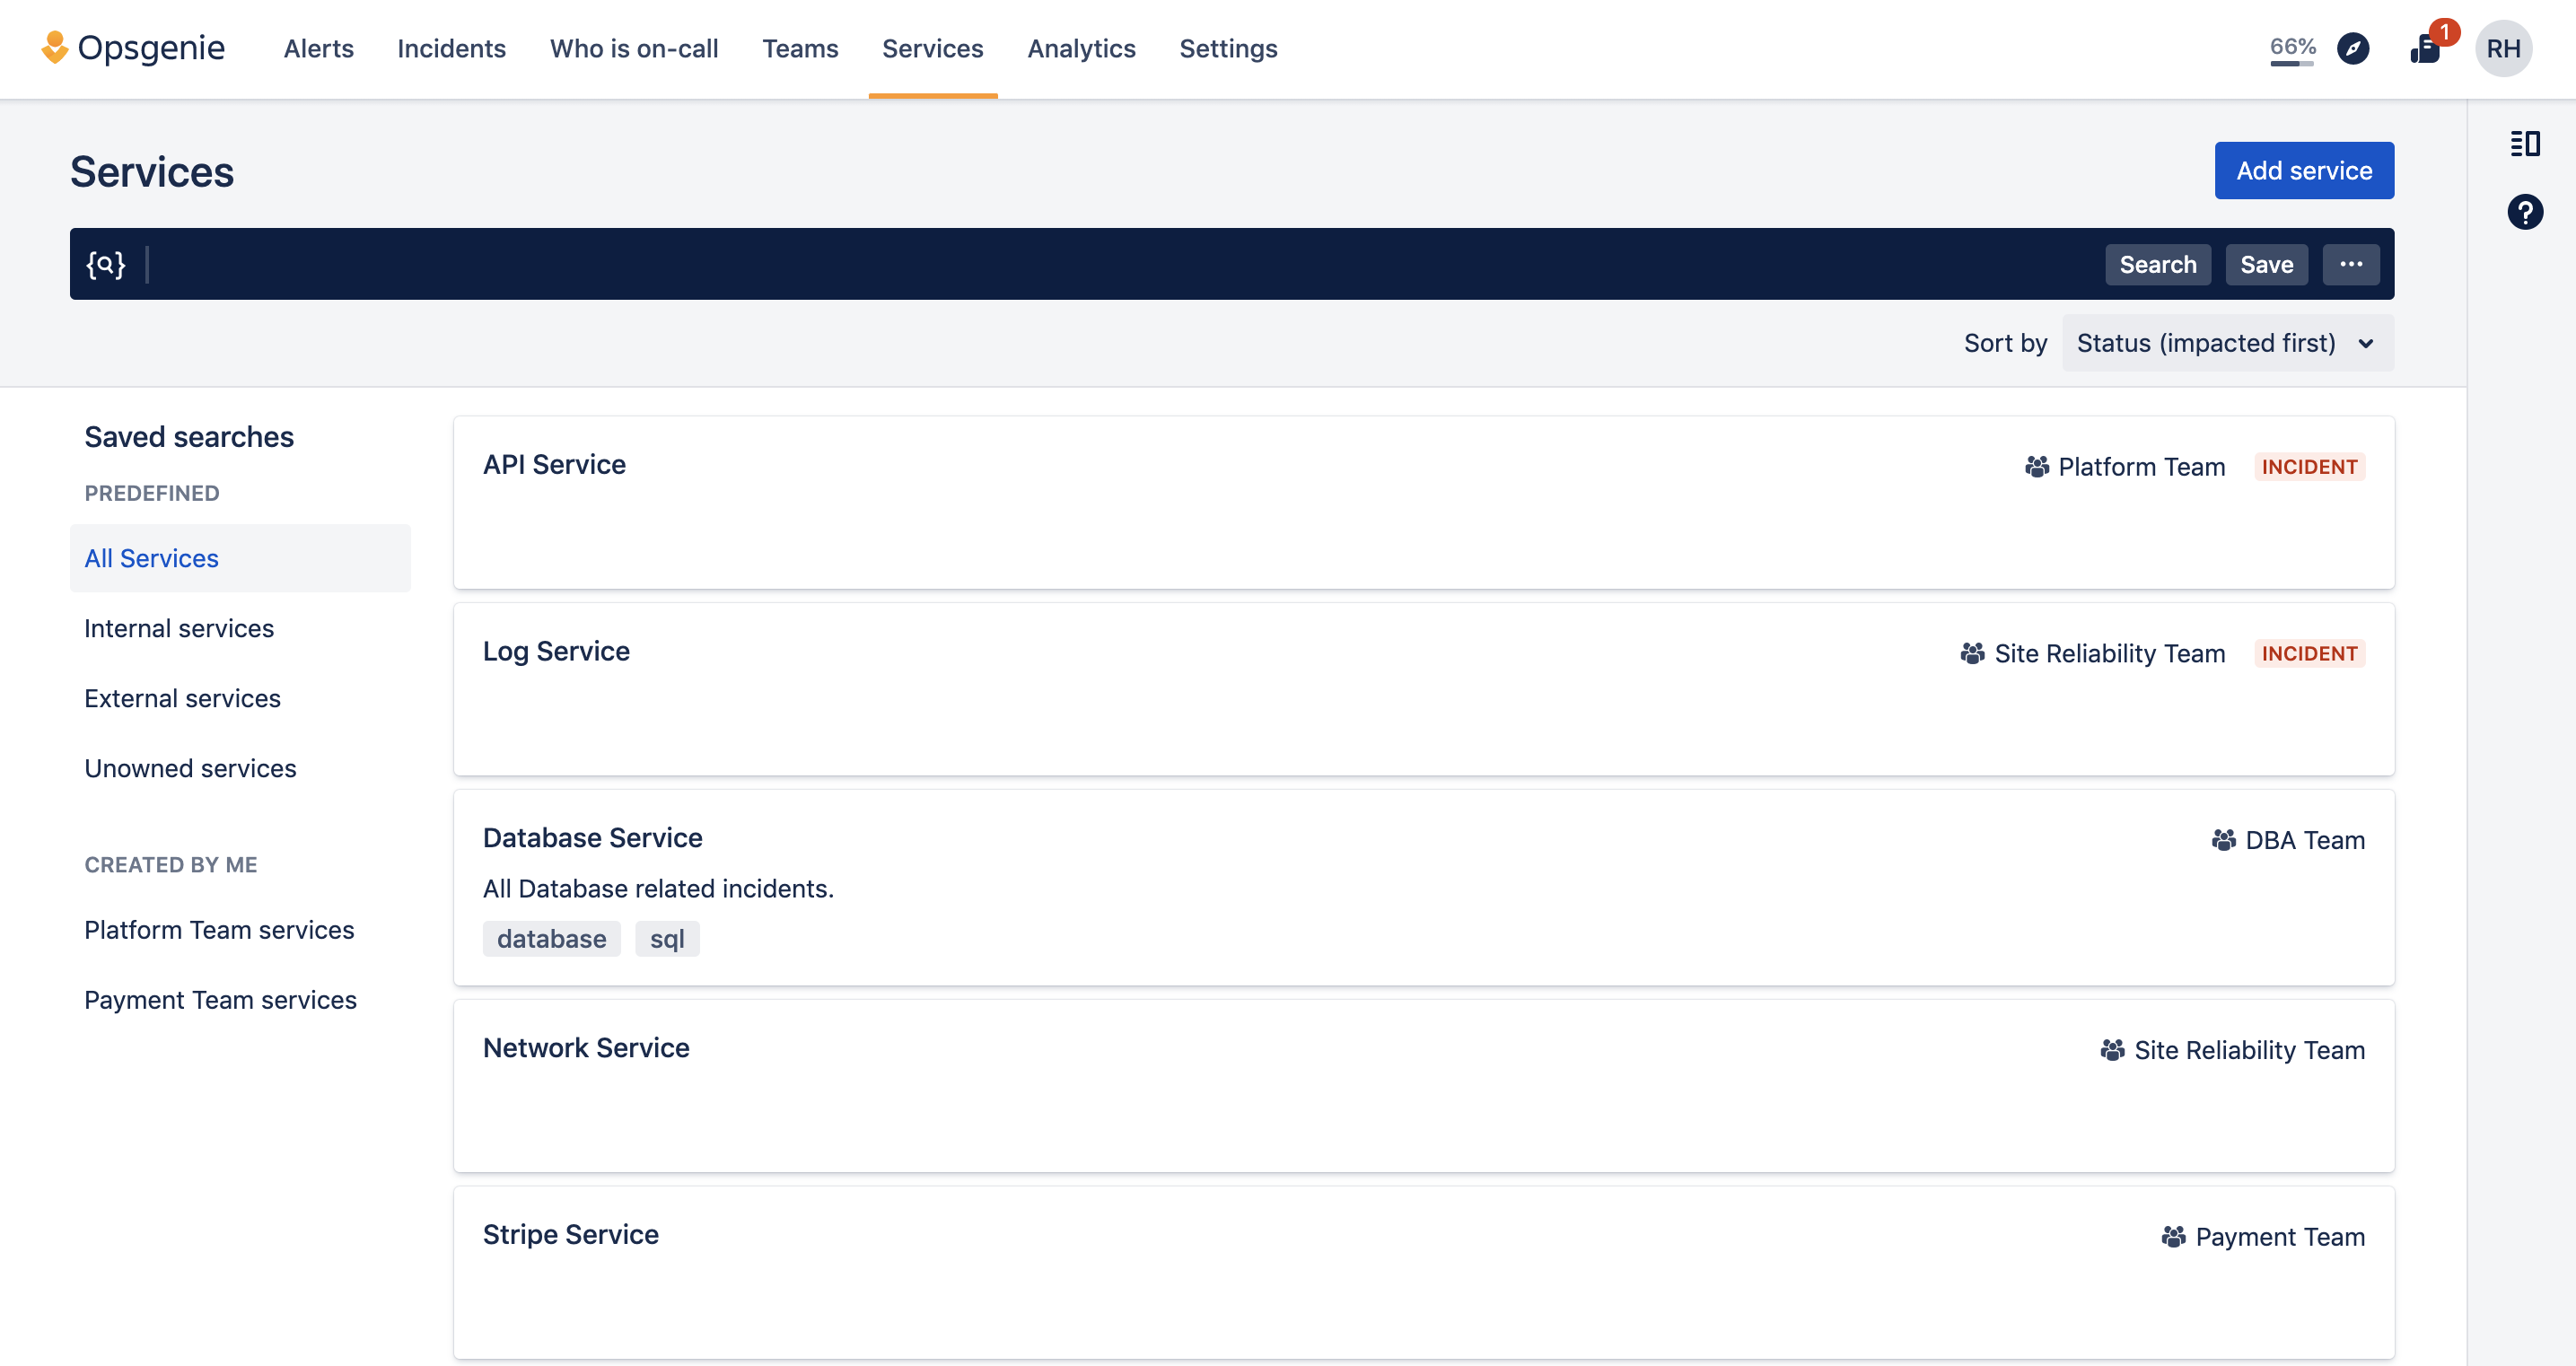This screenshot has width=2576, height=1366.
Task: Click the compass/explore icon in top bar
Action: click(2354, 48)
